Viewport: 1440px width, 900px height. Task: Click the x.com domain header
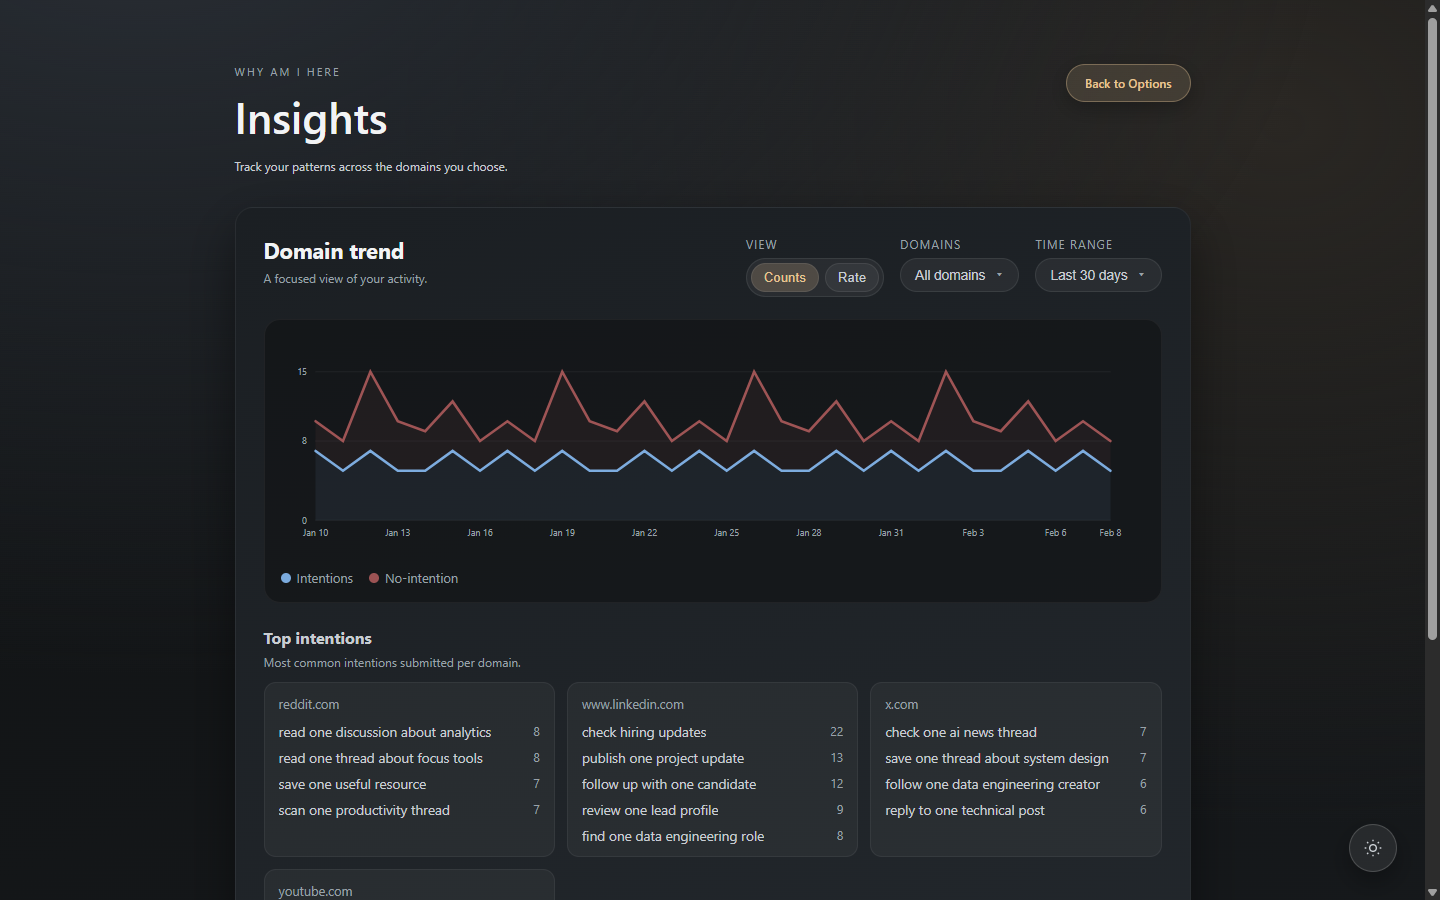point(901,704)
